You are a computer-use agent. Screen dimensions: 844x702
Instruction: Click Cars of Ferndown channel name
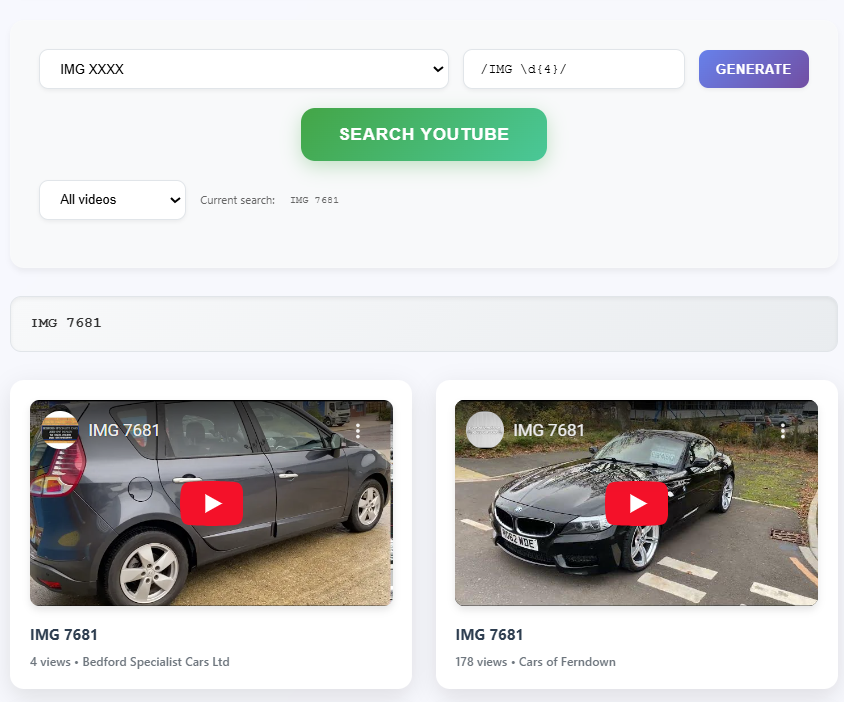tap(567, 662)
